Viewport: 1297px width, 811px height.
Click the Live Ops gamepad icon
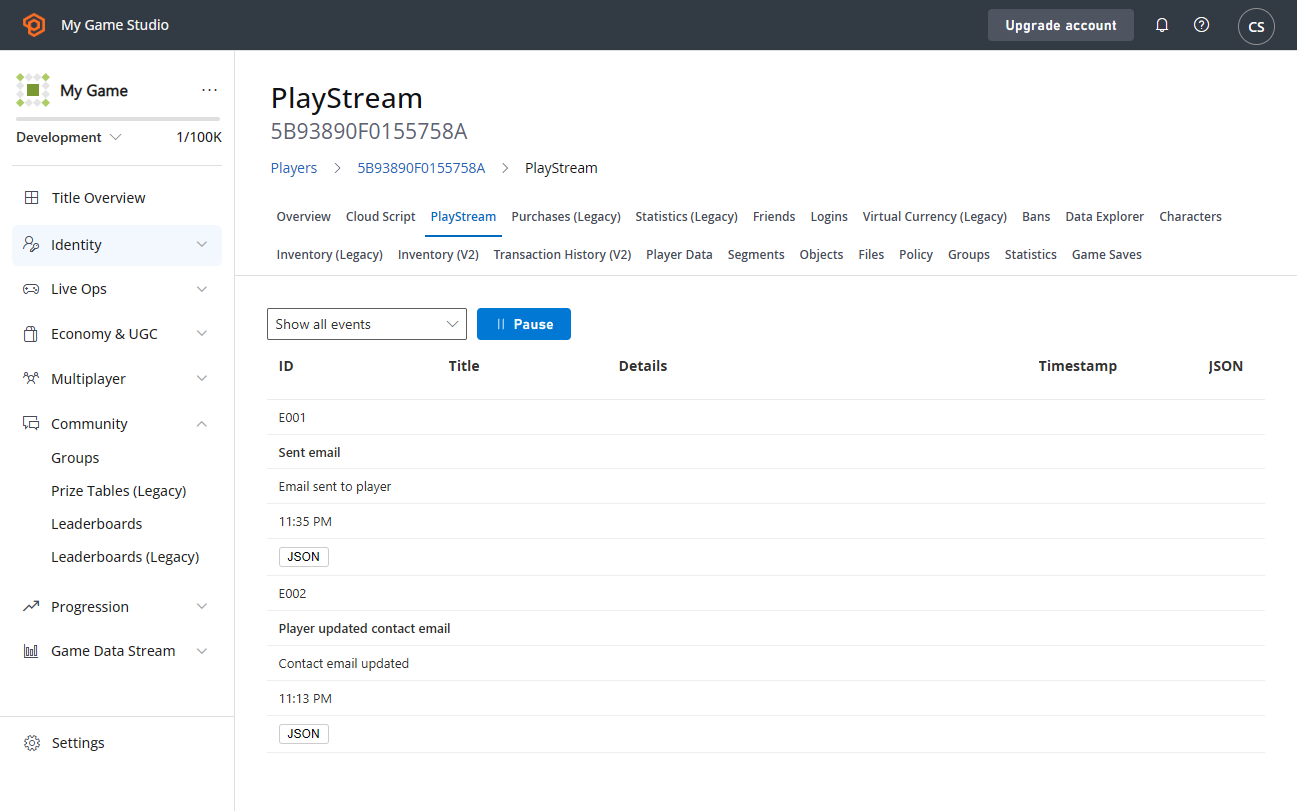[x=32, y=289]
